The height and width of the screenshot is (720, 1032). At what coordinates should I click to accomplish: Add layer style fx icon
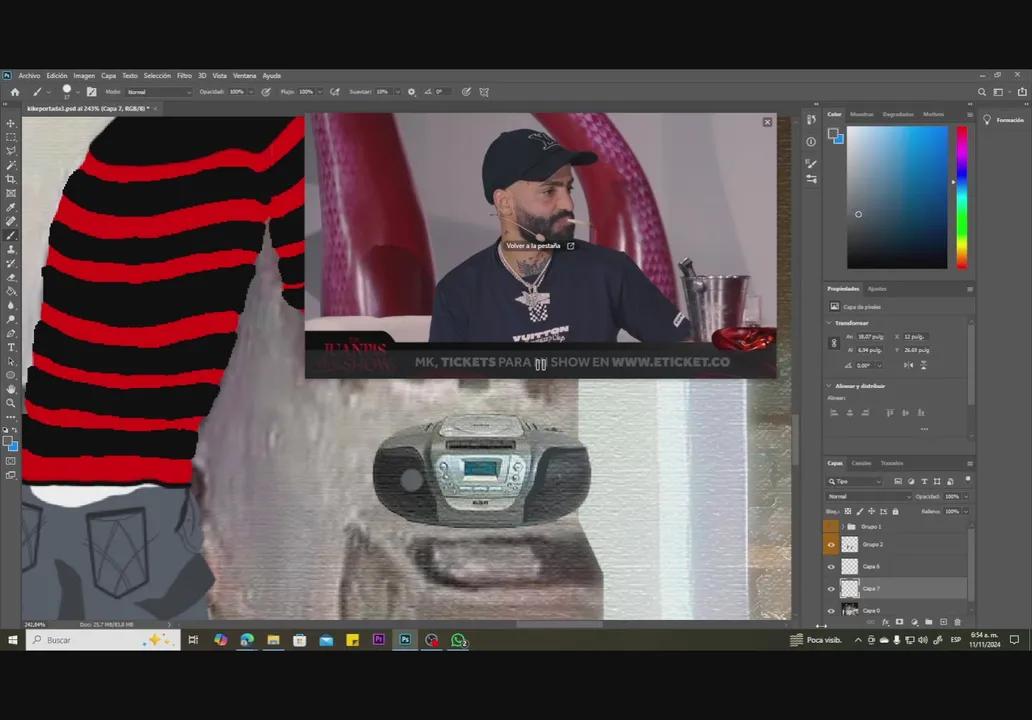(x=886, y=622)
